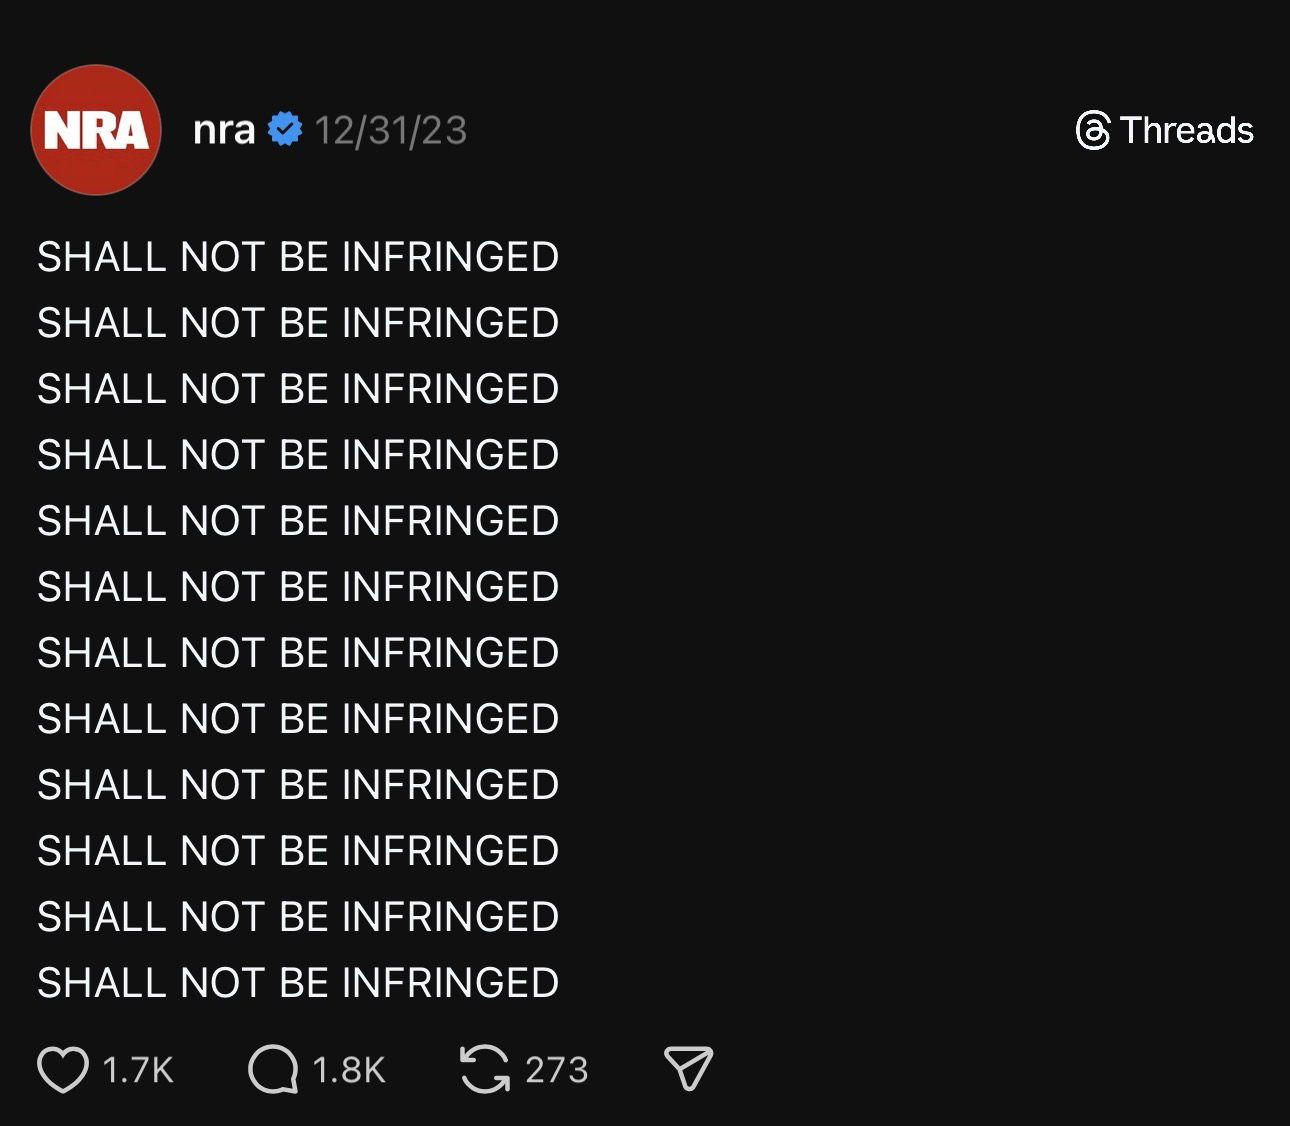
Task: Click the third SHALL NOT BE INFRINGED line
Action: click(298, 389)
